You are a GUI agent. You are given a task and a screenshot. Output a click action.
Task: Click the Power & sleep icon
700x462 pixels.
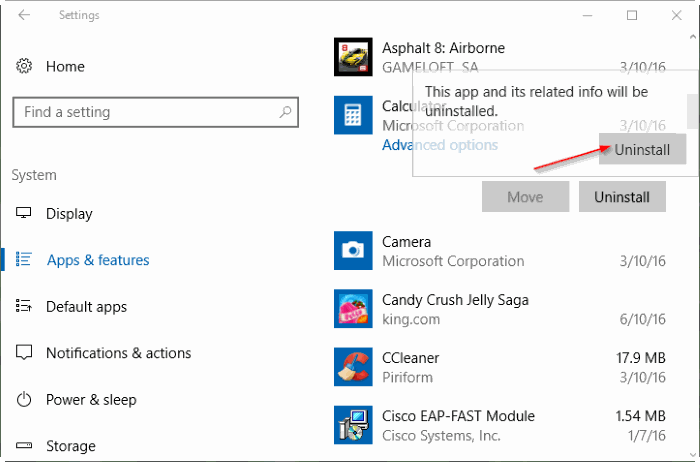(x=24, y=399)
